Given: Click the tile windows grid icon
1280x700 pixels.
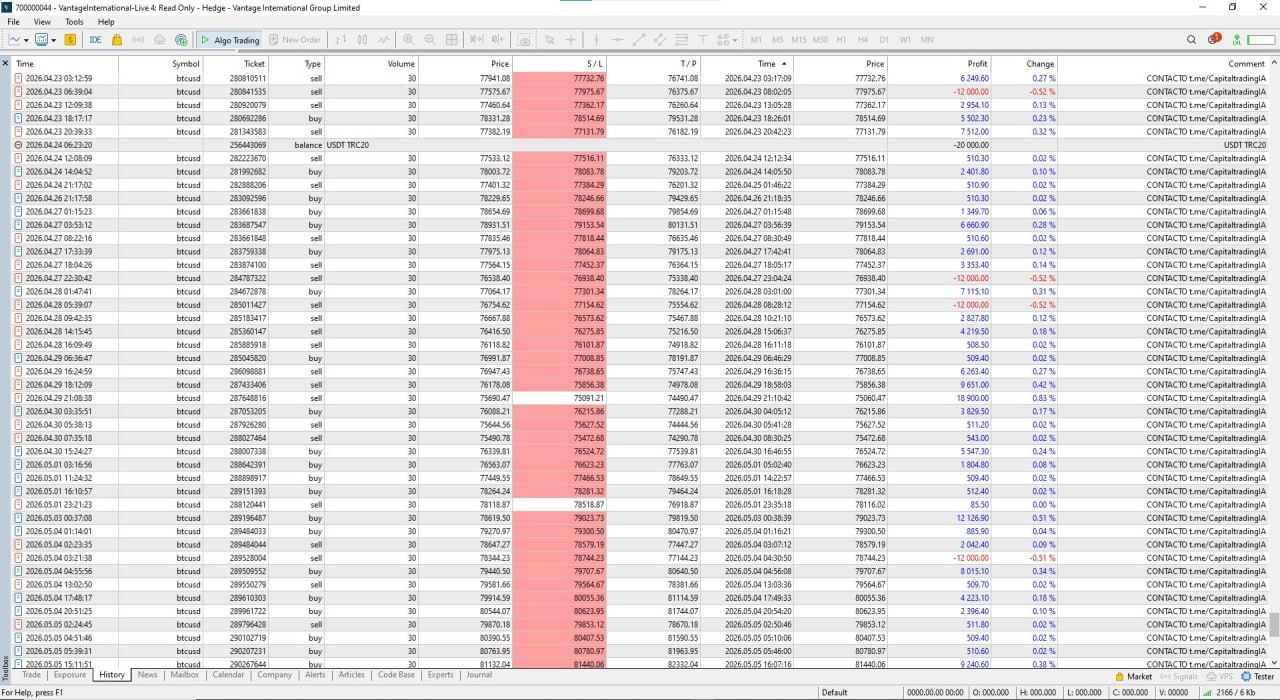Looking at the screenshot, I should pyautogui.click(x=452, y=40).
